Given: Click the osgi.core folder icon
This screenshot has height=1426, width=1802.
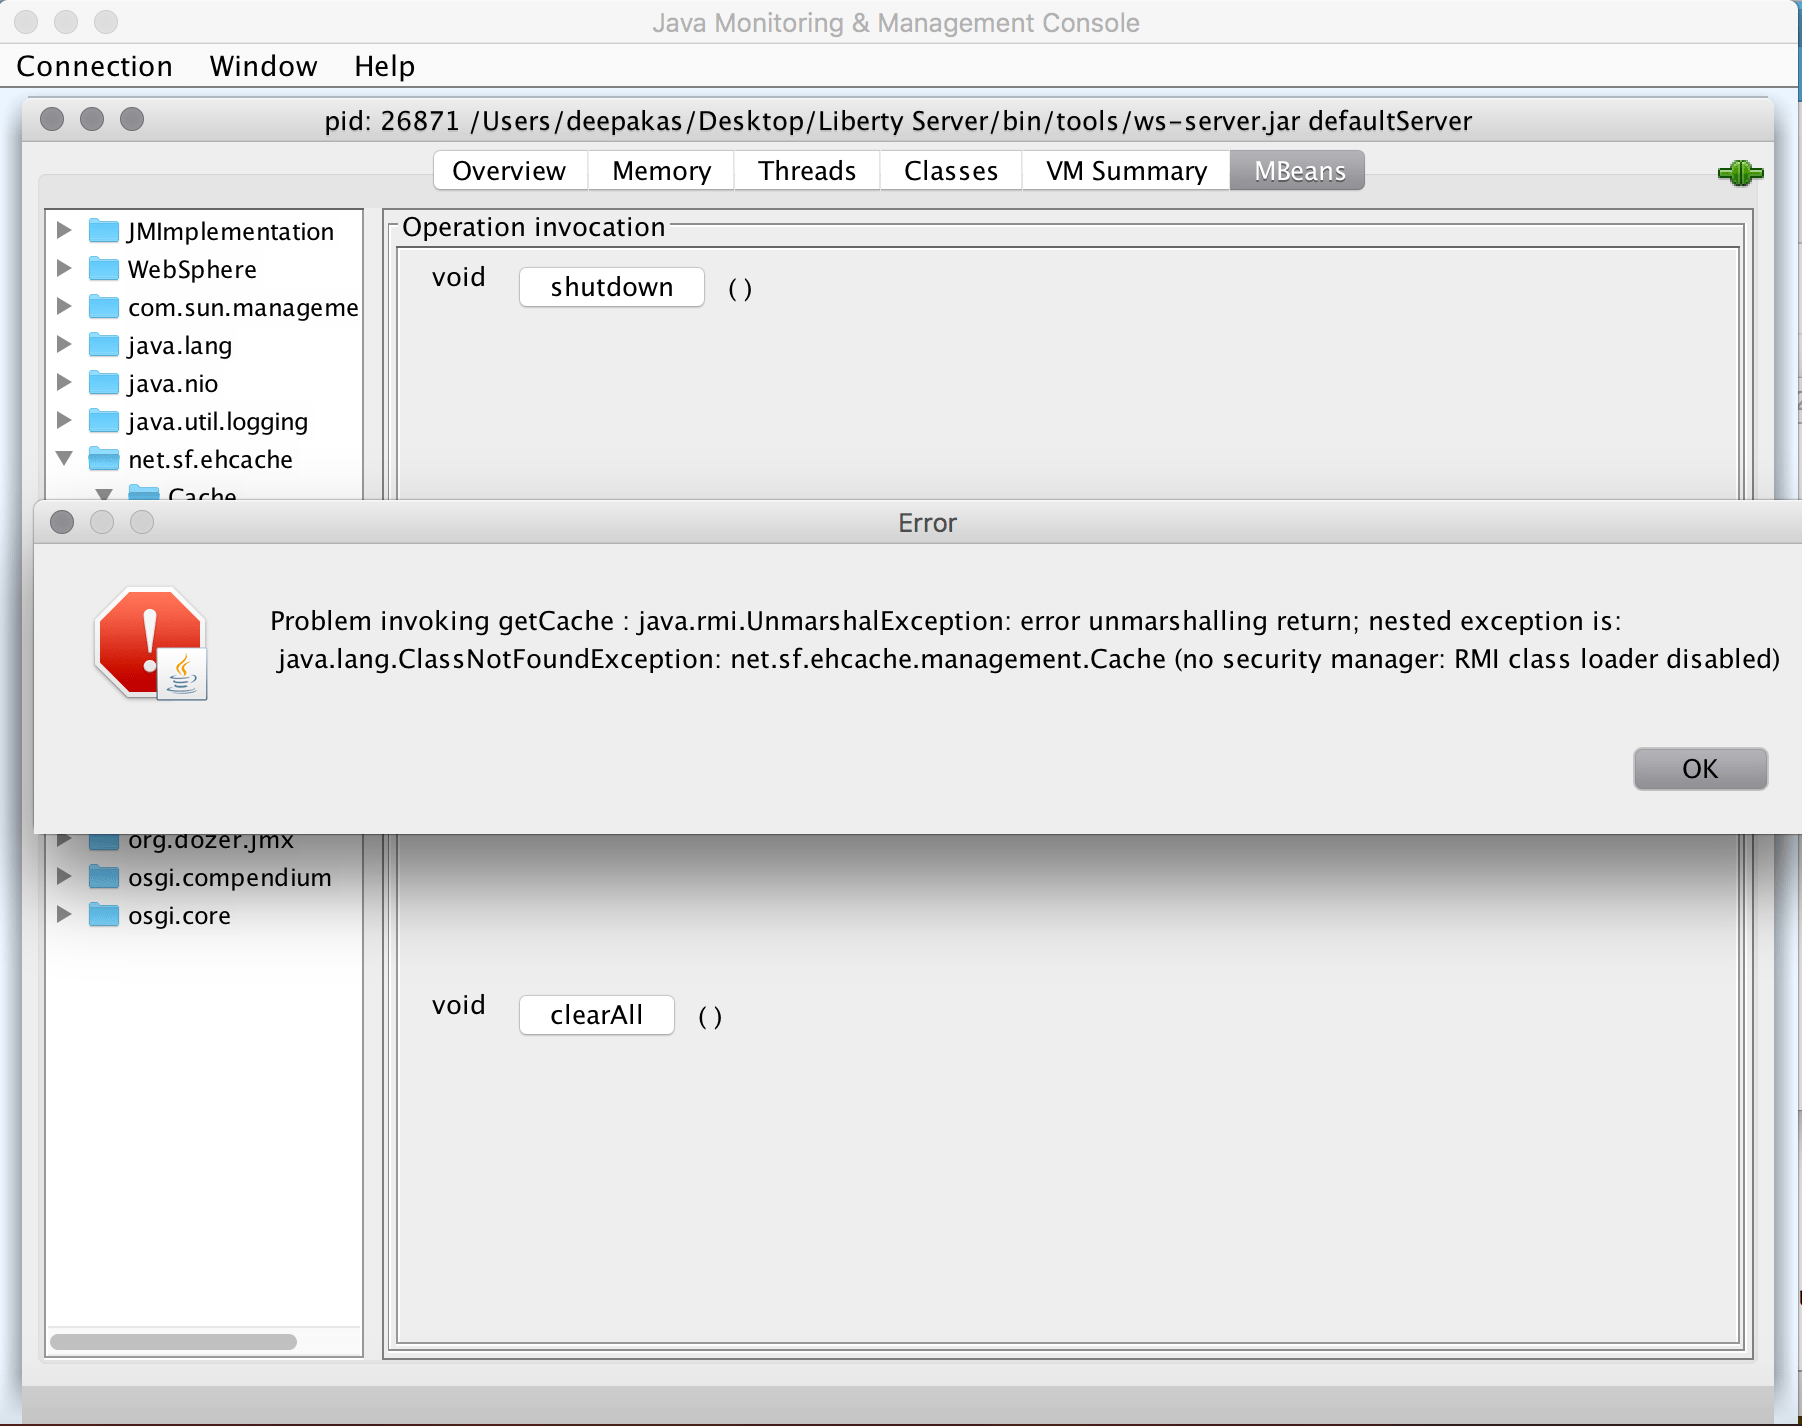Looking at the screenshot, I should 104,915.
